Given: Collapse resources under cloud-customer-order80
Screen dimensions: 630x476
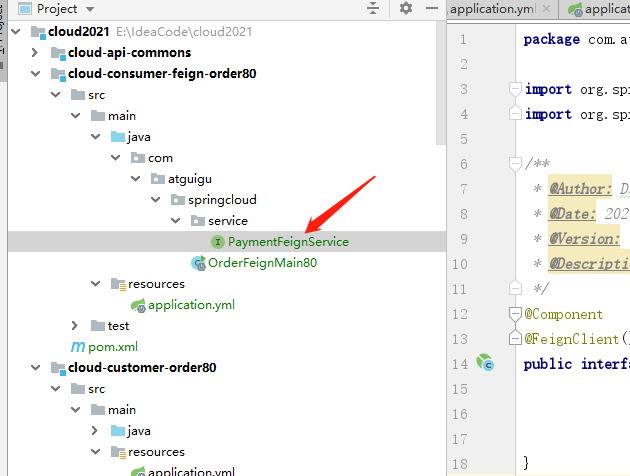Looking at the screenshot, I should tap(96, 451).
